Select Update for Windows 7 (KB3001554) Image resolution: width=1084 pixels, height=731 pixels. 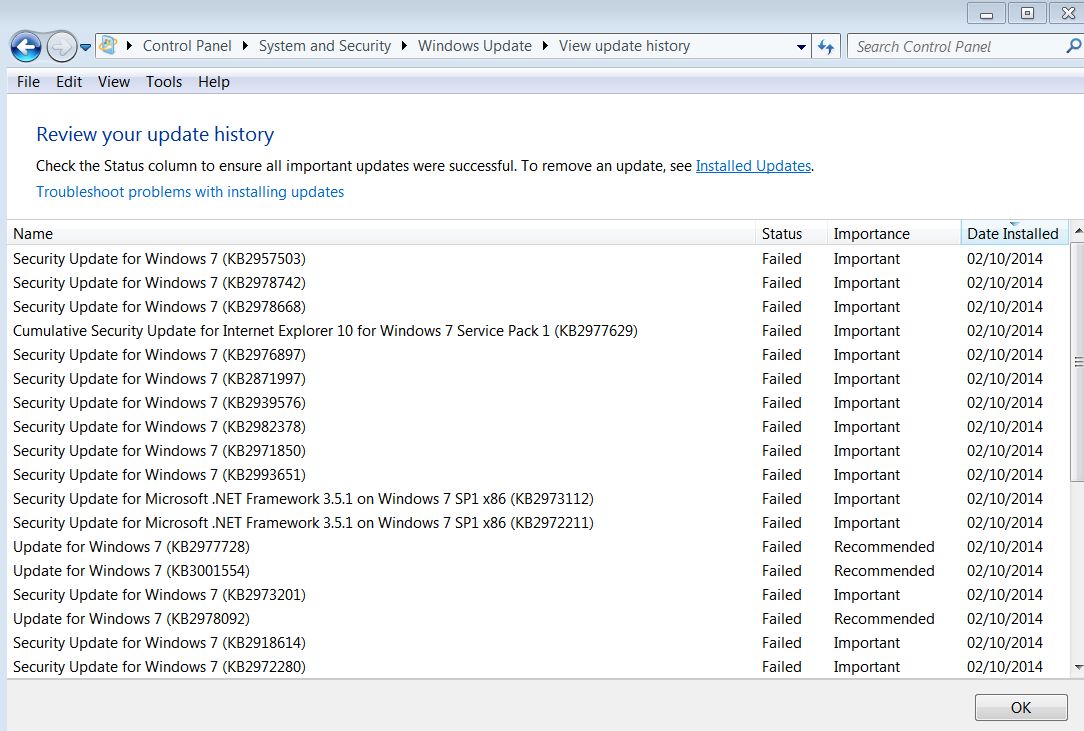131,571
